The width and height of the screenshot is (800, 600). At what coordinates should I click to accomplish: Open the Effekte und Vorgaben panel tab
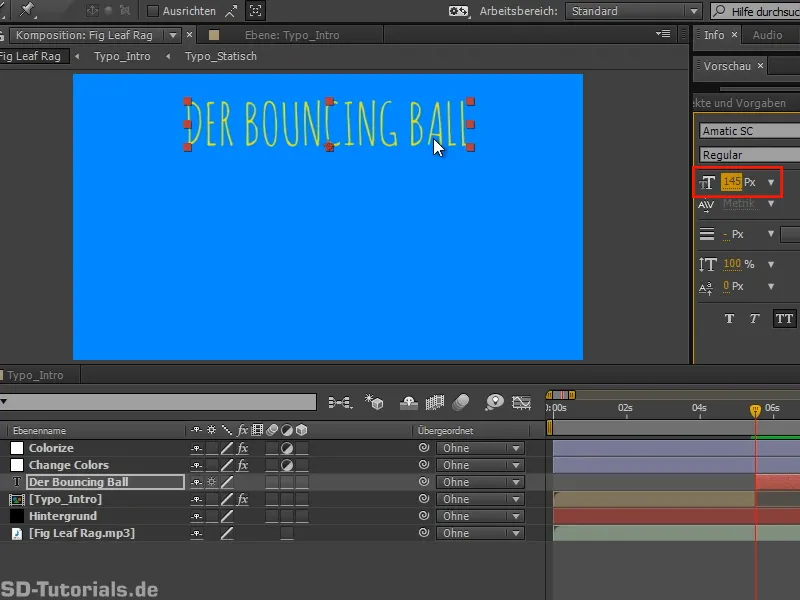739,103
